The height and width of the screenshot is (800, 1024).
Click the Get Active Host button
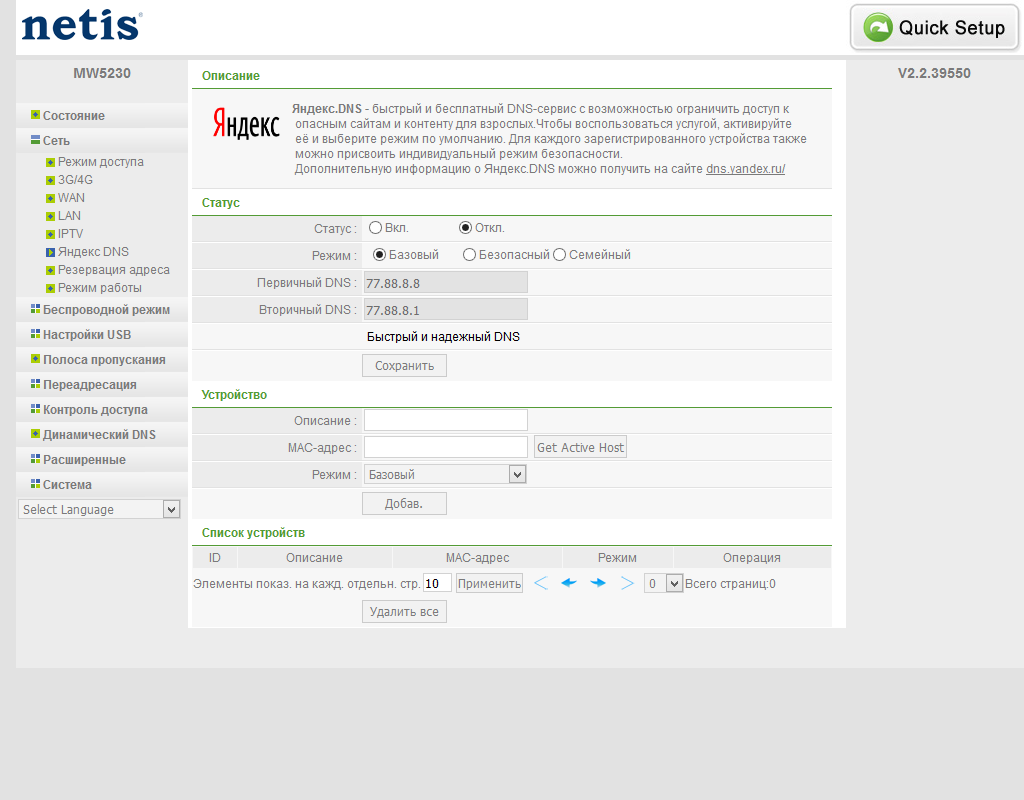tap(581, 447)
